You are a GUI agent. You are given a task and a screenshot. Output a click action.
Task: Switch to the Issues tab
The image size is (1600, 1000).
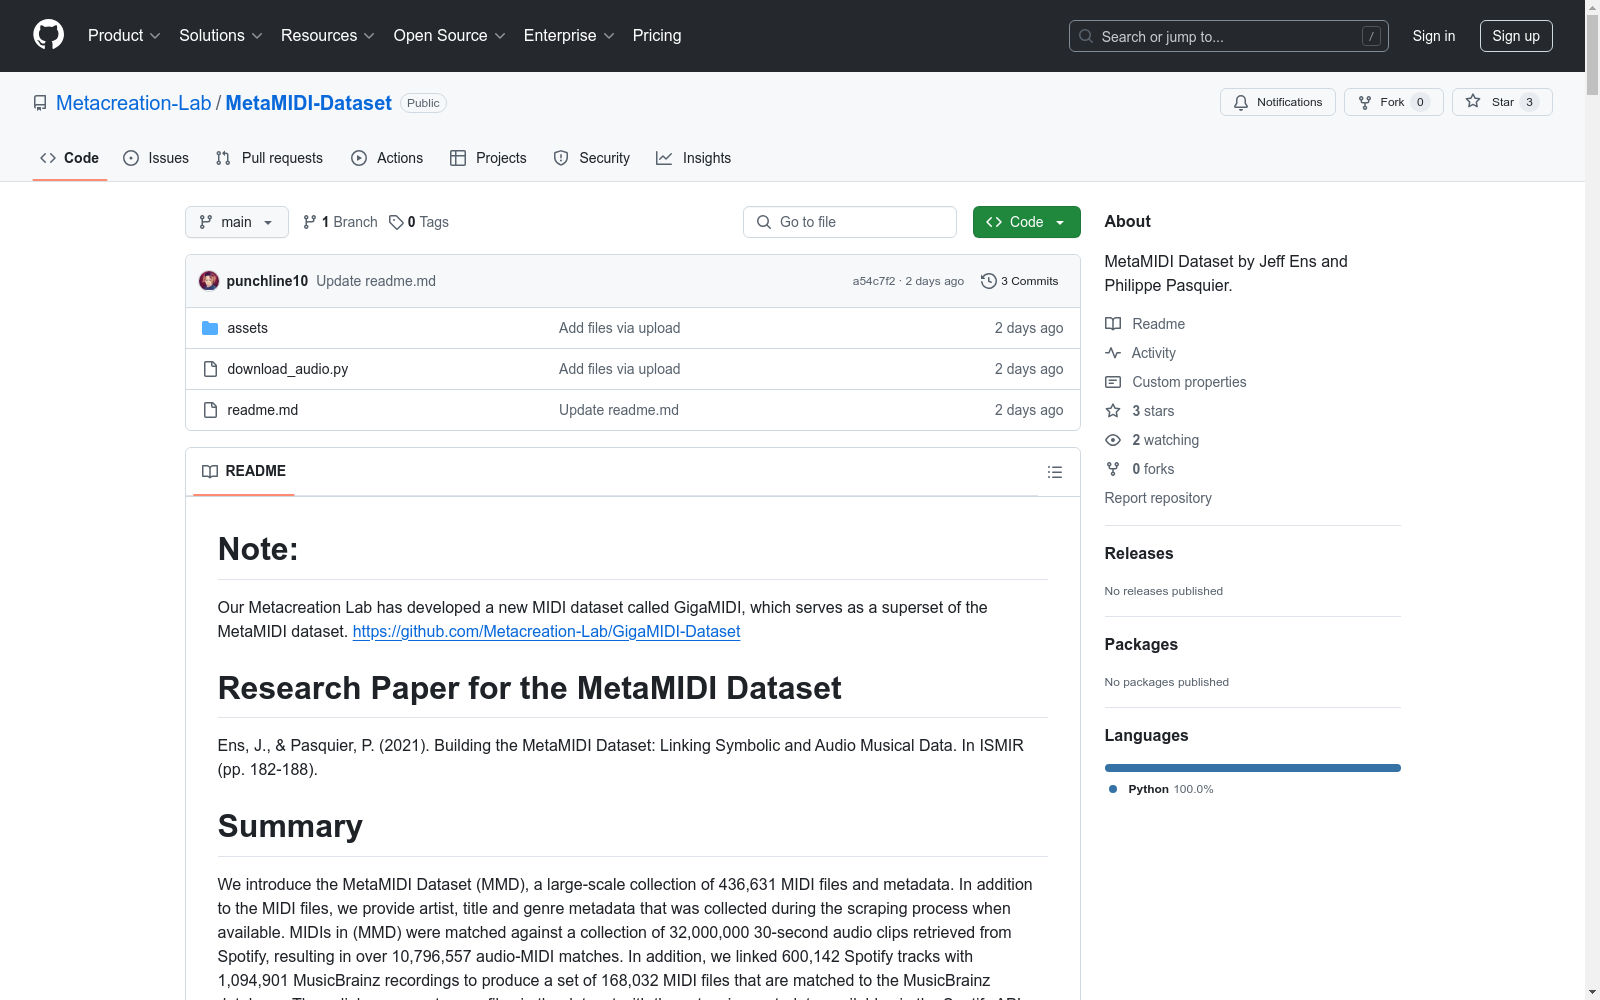156,158
